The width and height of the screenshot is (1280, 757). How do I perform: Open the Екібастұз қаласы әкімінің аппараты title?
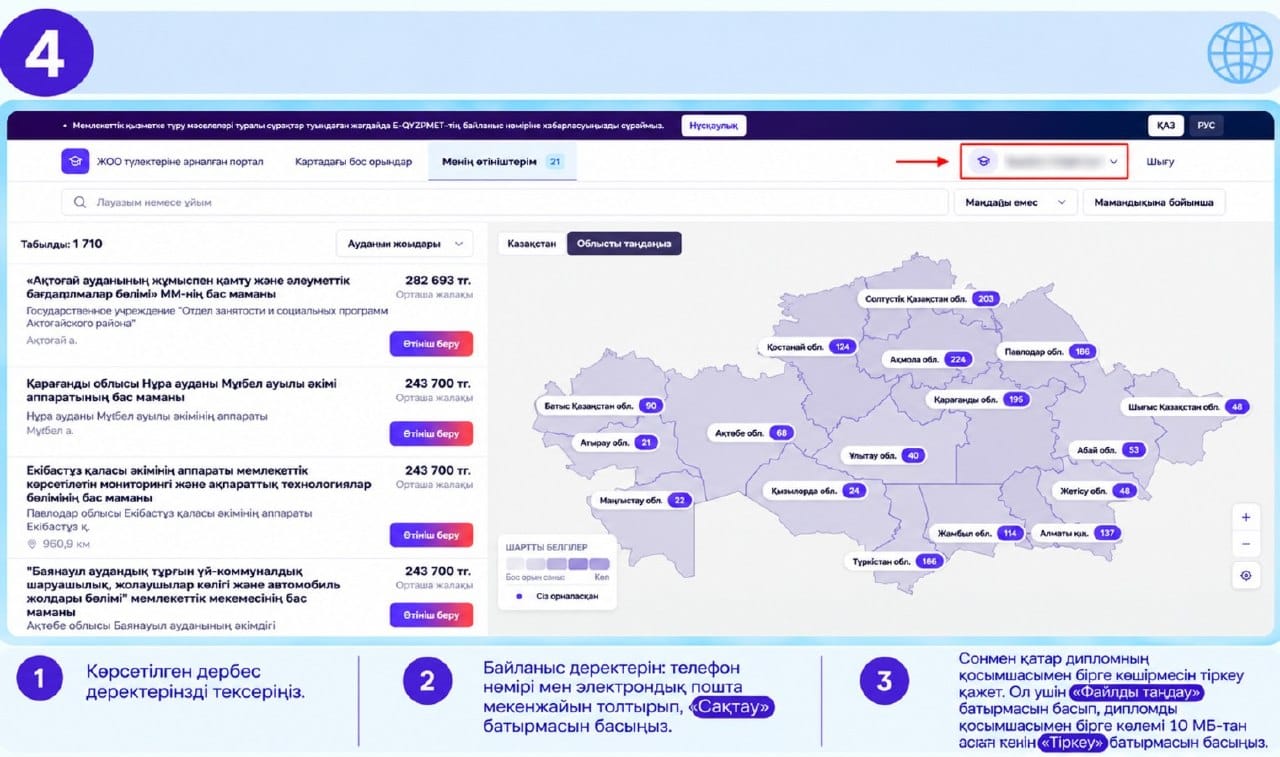199,484
